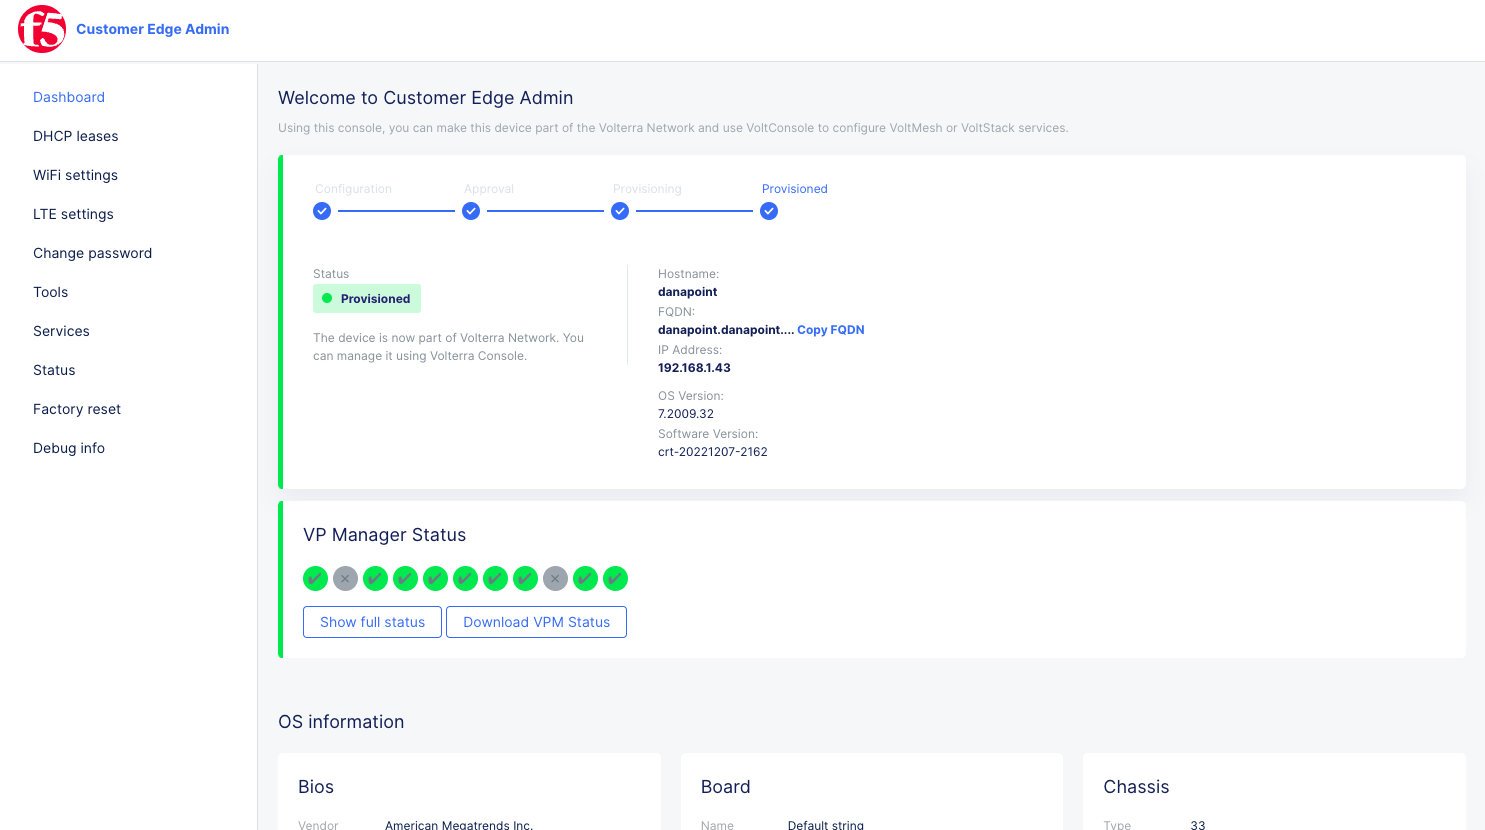This screenshot has height=830, width=1485.
Task: Open the Dashboard page
Action: pyautogui.click(x=69, y=97)
